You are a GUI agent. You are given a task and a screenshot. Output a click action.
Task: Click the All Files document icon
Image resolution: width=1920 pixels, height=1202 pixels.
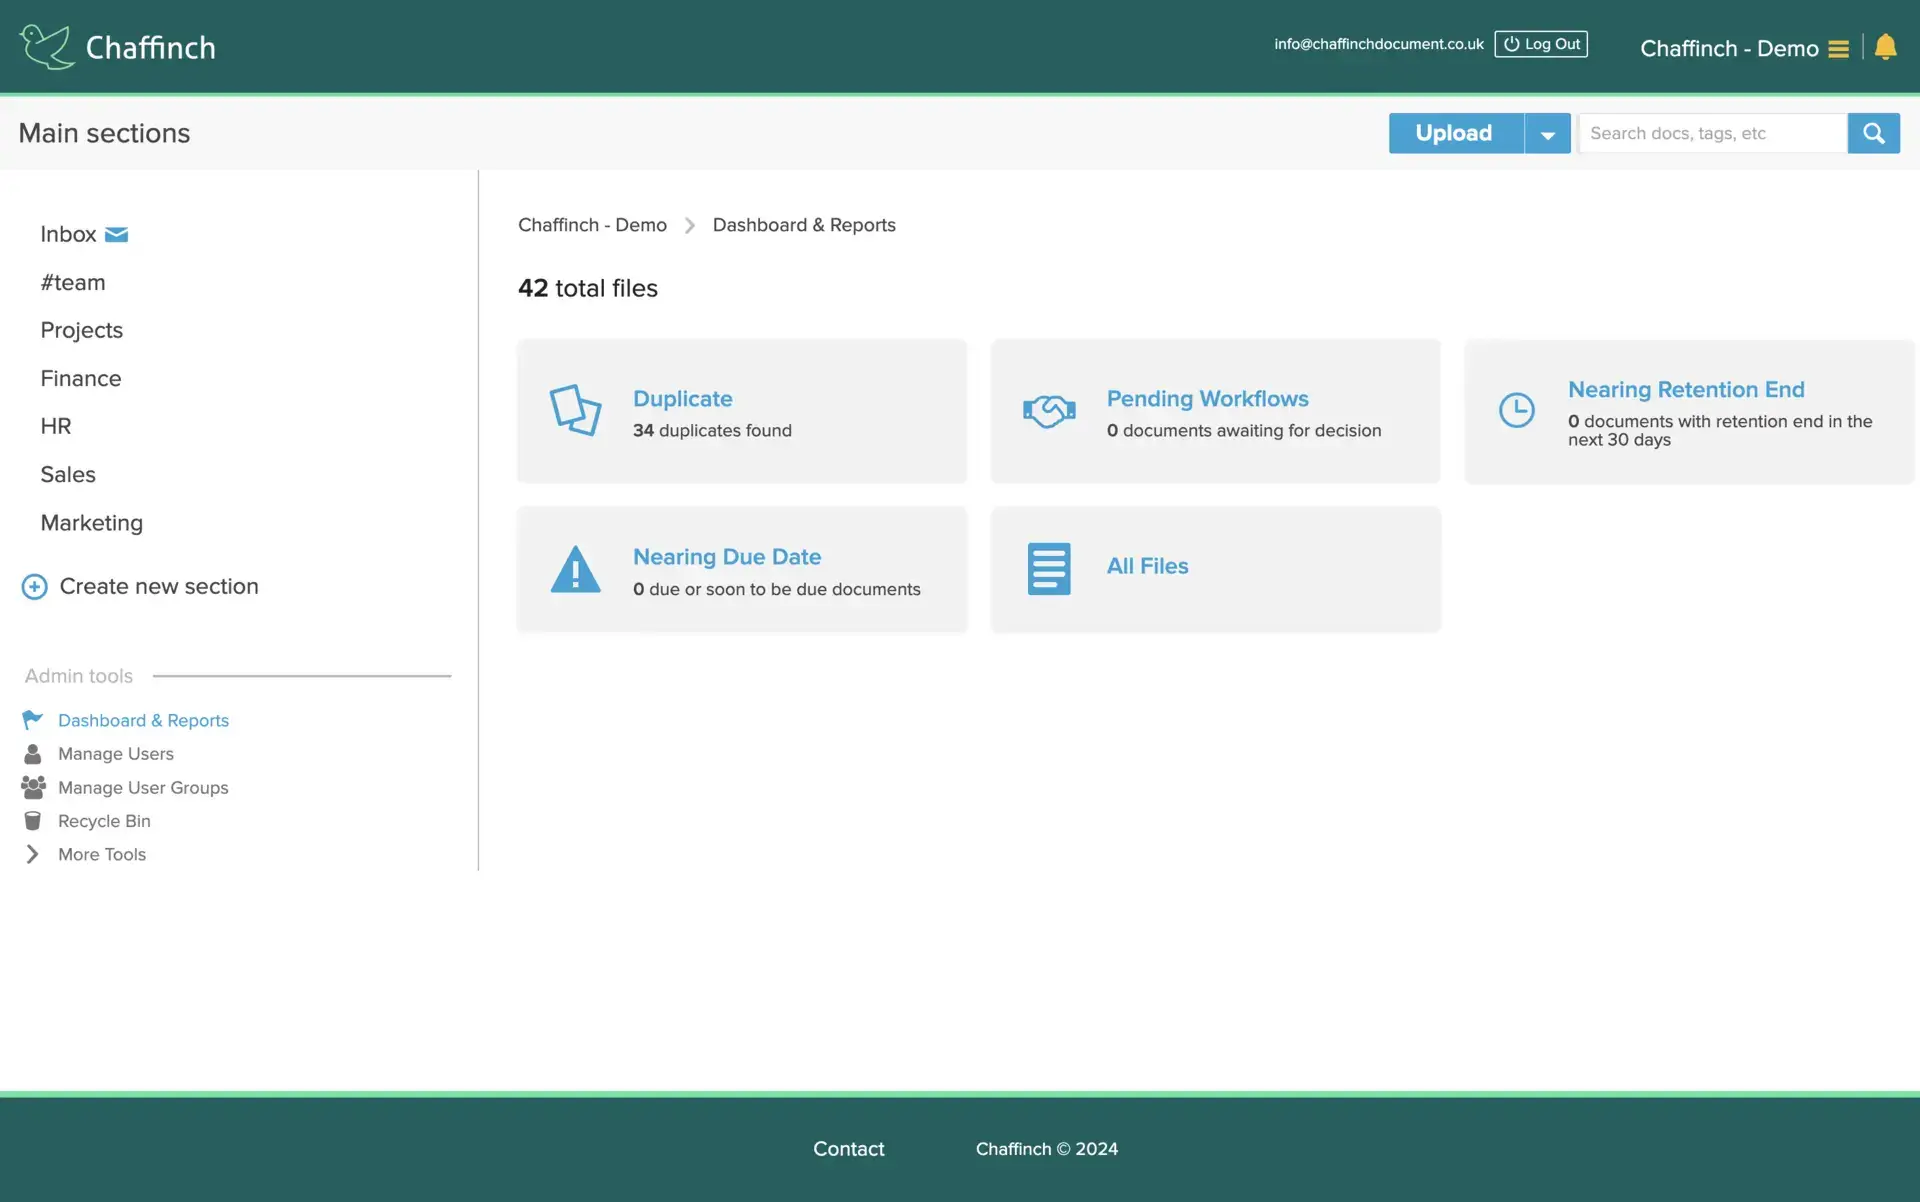tap(1048, 568)
